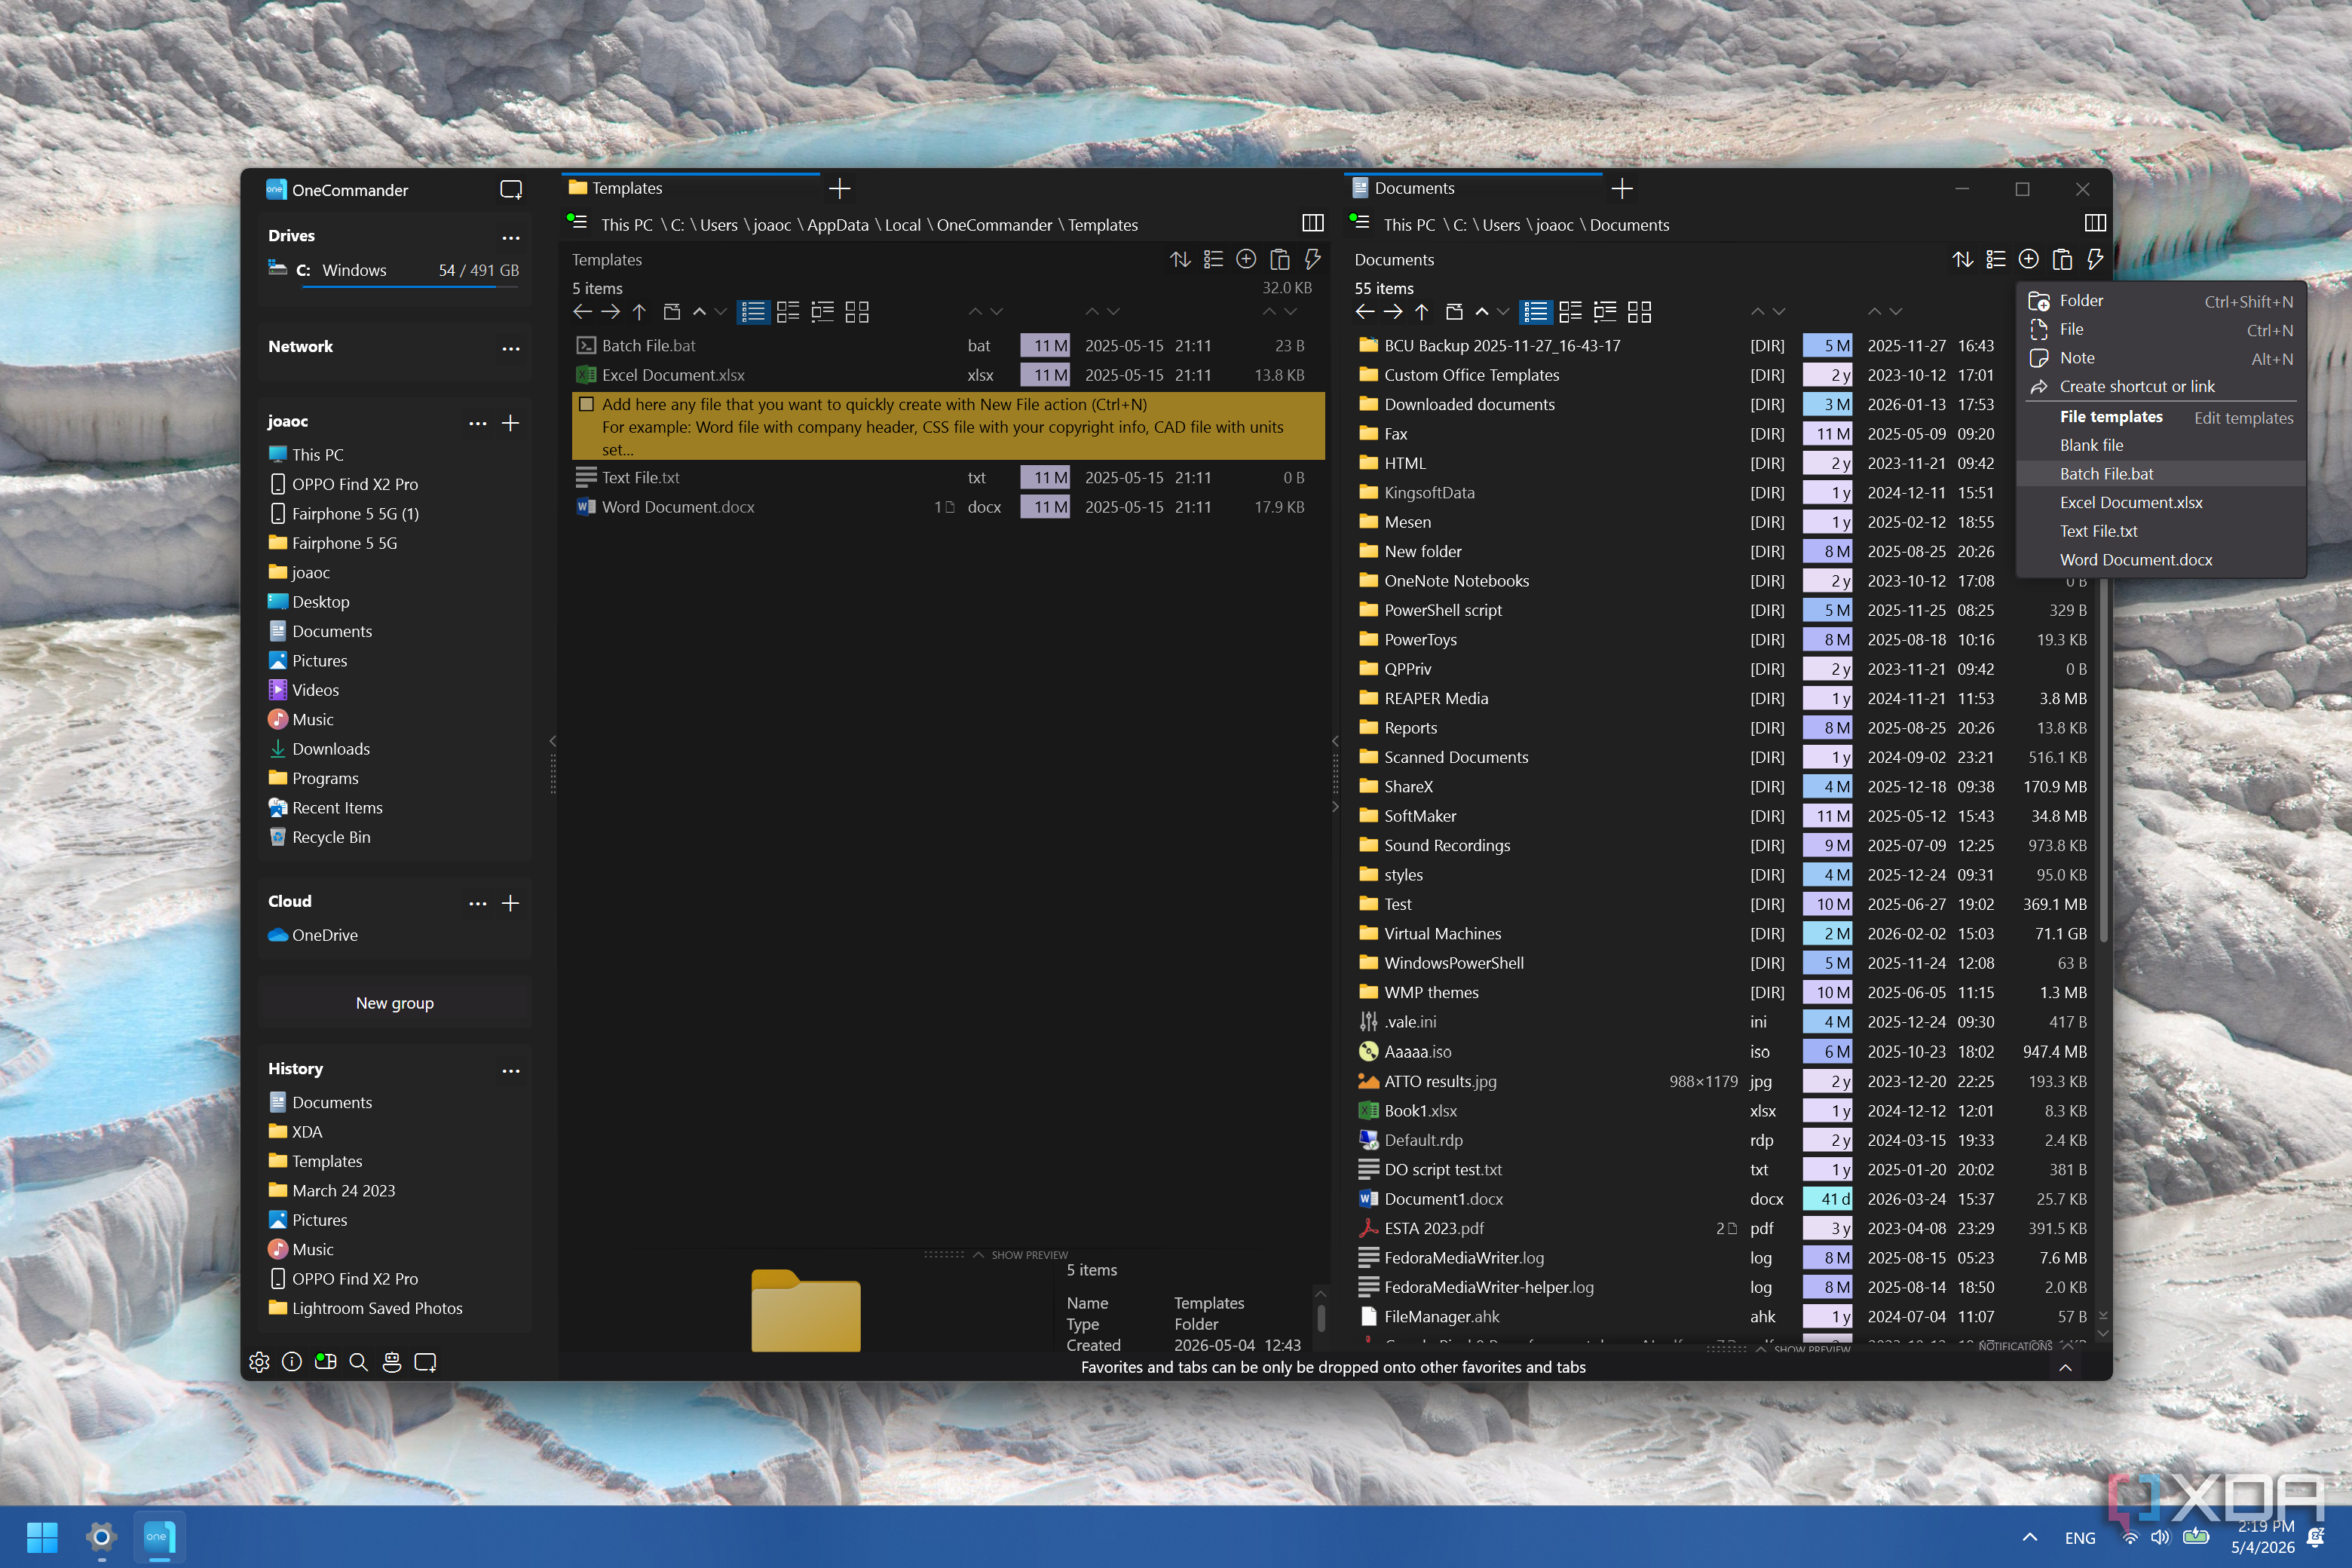Screen dimensions: 2352x1568
Task: Click the lightning actions icon in Templates pane
Action: pos(1312,259)
